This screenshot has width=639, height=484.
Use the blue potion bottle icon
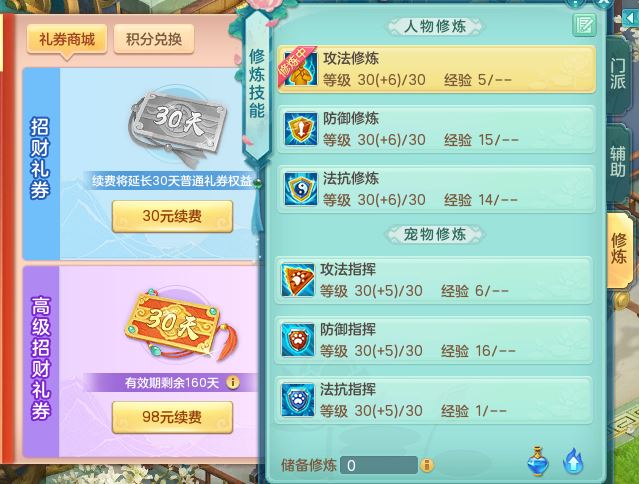(x=538, y=461)
